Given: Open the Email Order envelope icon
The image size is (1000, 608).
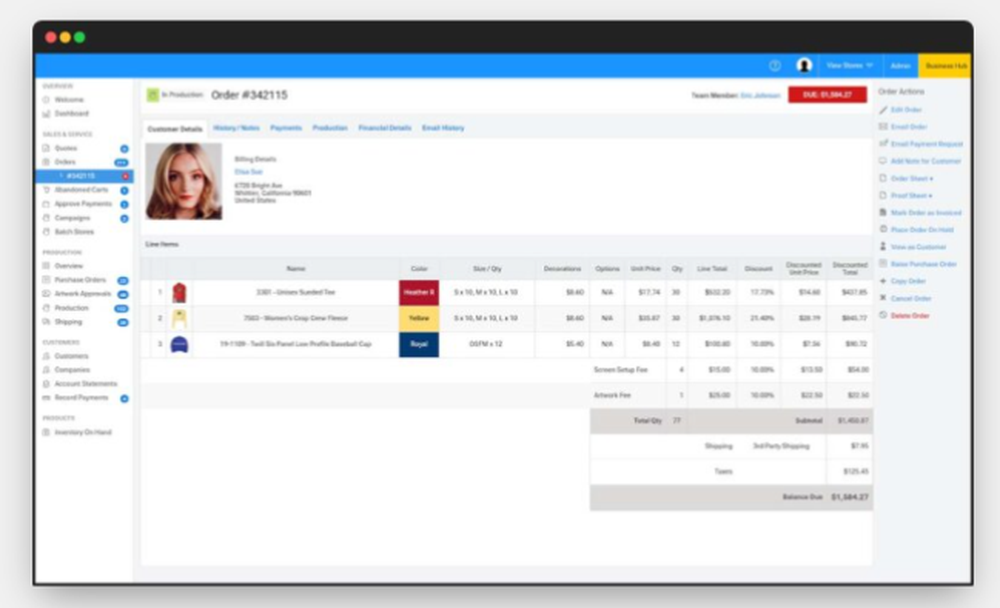Looking at the screenshot, I should 883,125.
